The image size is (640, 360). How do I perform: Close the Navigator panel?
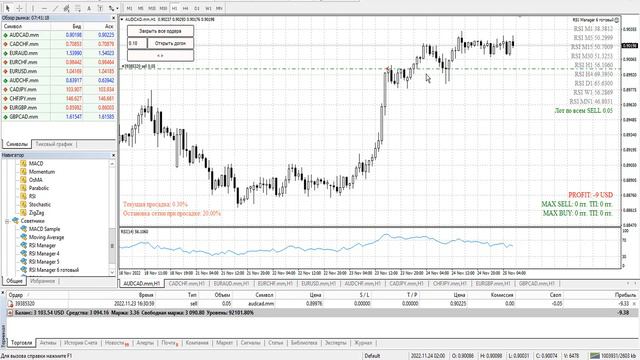[113, 155]
